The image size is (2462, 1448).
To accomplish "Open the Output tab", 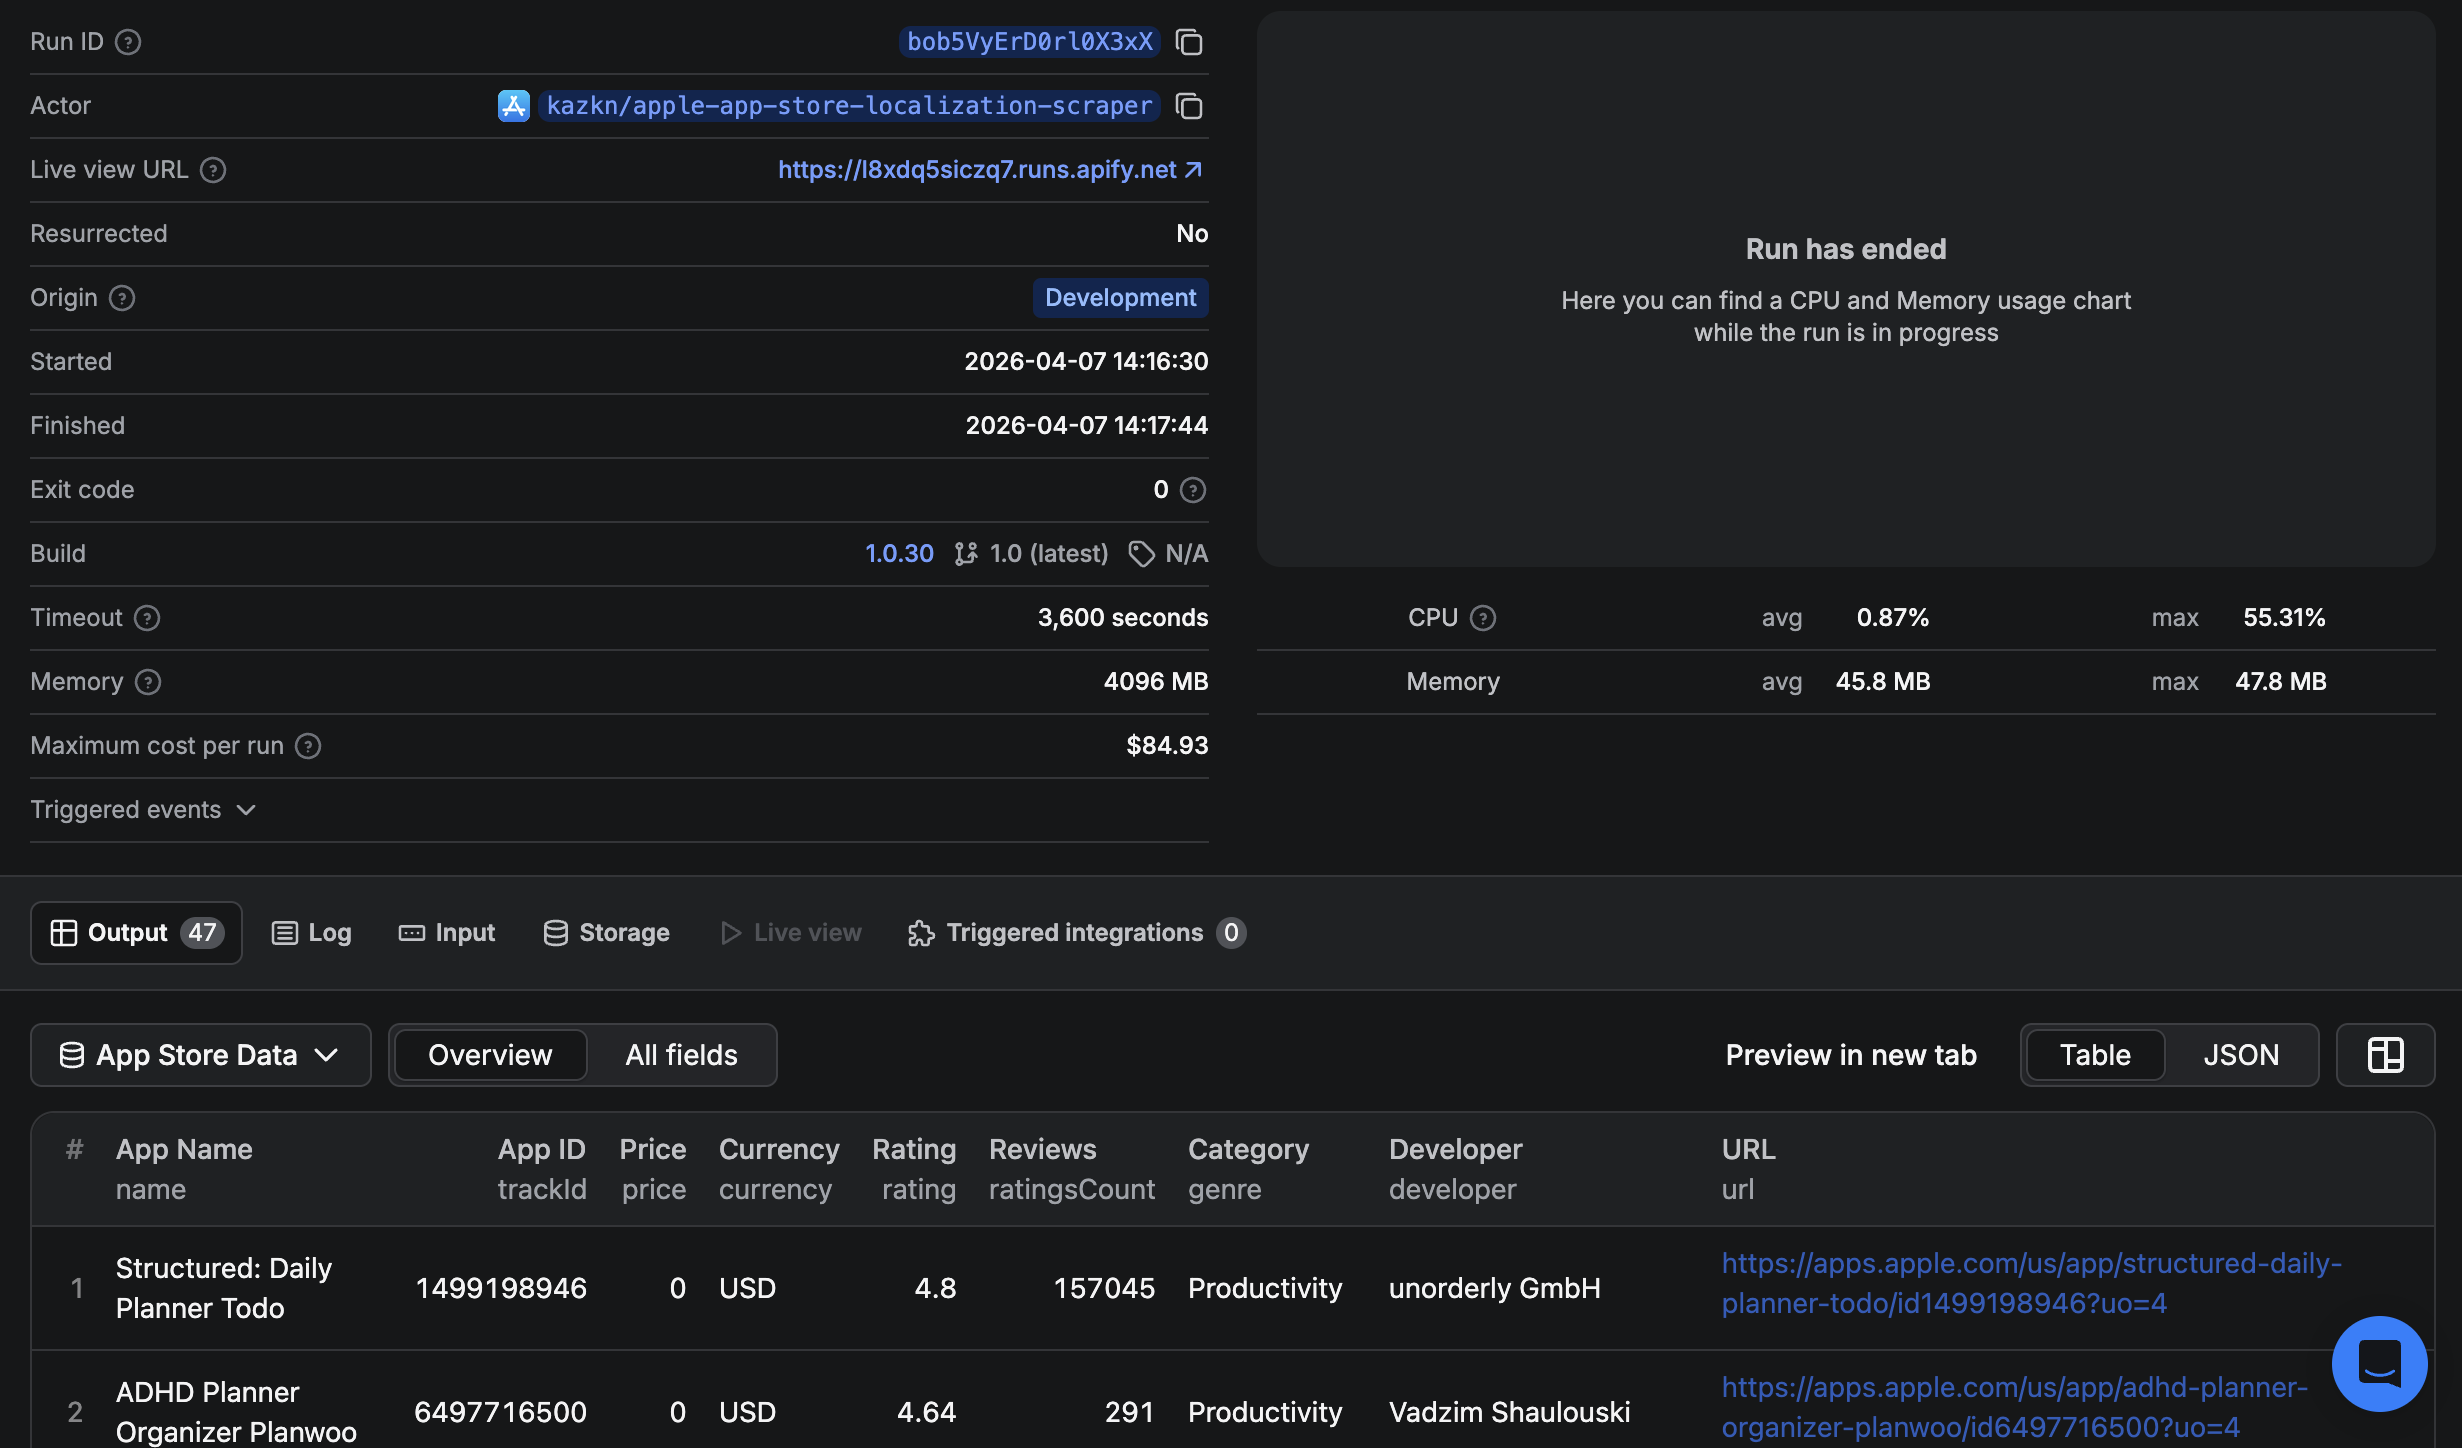I will [136, 933].
